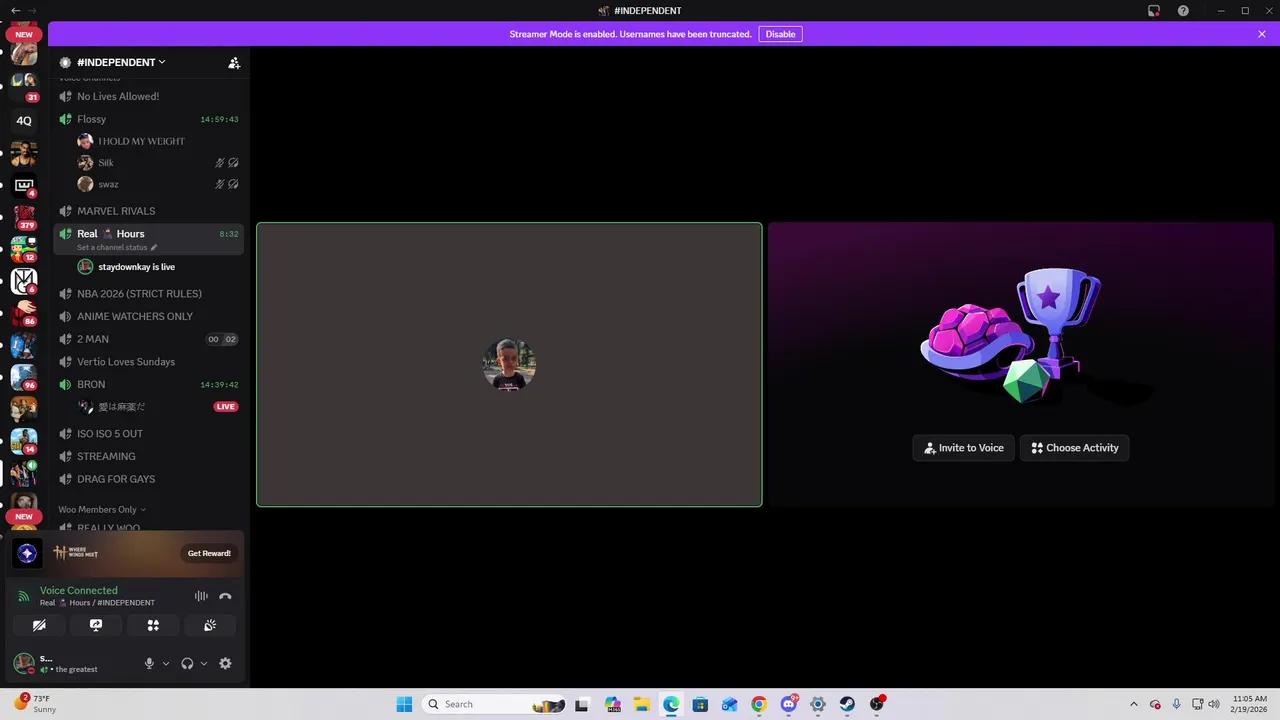Collapse Woo Members Only category
The image size is (1280, 720).
pos(102,510)
